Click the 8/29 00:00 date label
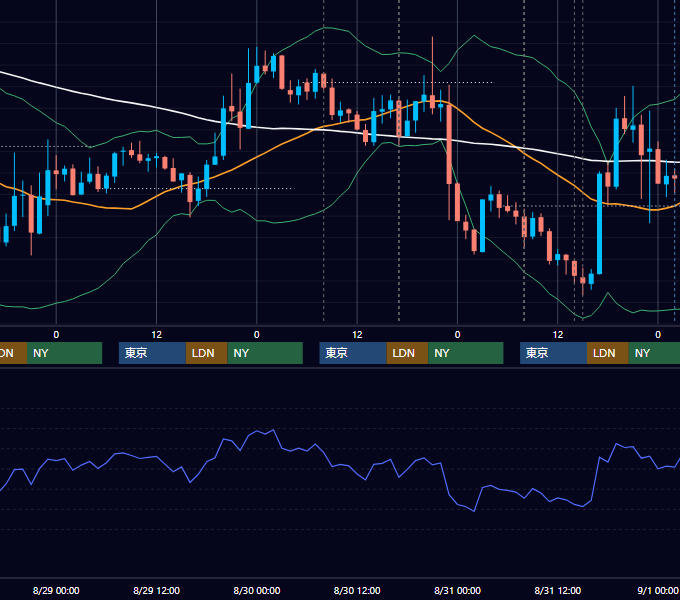This screenshot has width=680, height=600. click(56, 590)
